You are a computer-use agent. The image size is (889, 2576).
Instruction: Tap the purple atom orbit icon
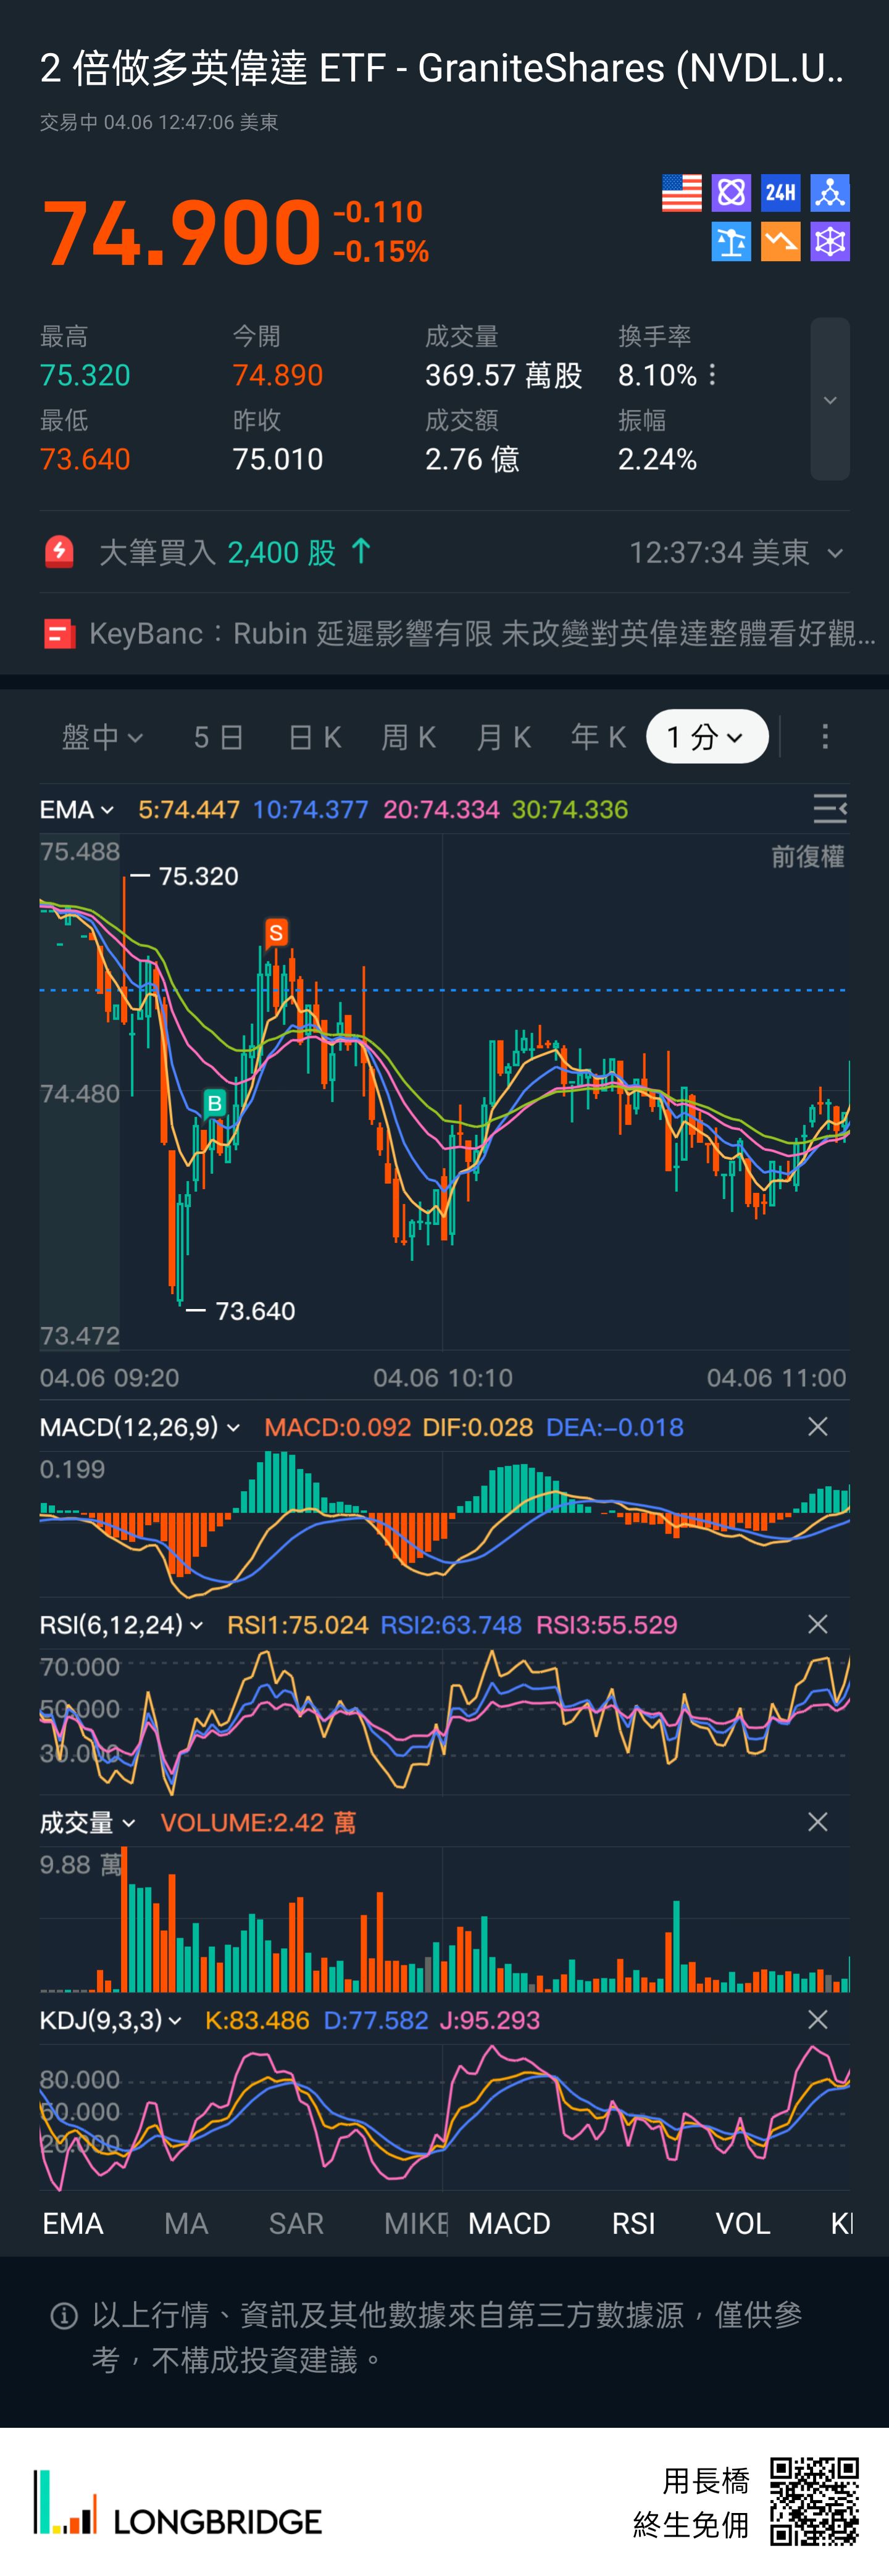[731, 193]
